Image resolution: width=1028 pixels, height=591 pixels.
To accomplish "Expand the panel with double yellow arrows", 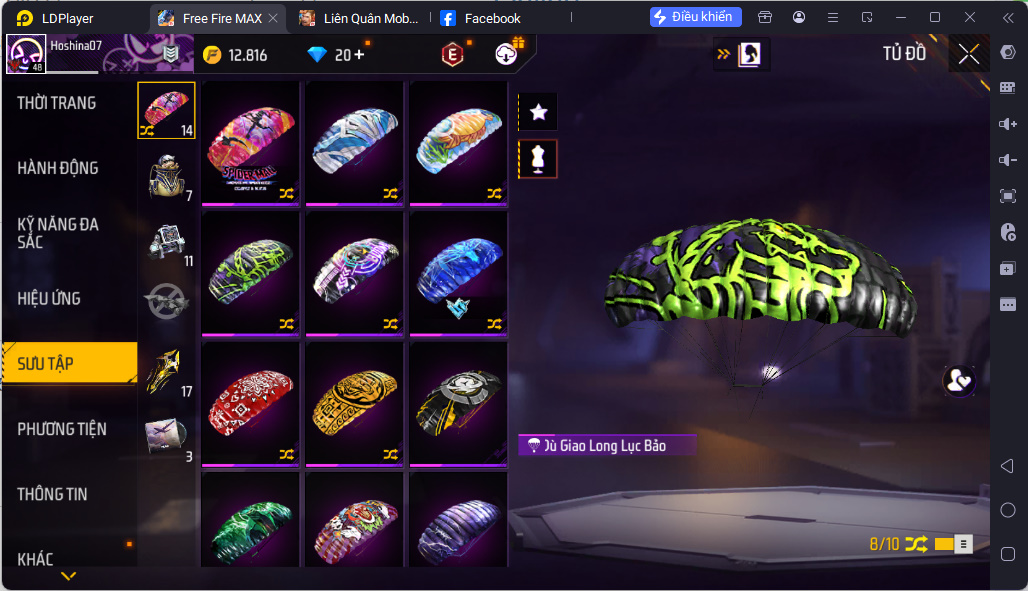I will pyautogui.click(x=723, y=54).
